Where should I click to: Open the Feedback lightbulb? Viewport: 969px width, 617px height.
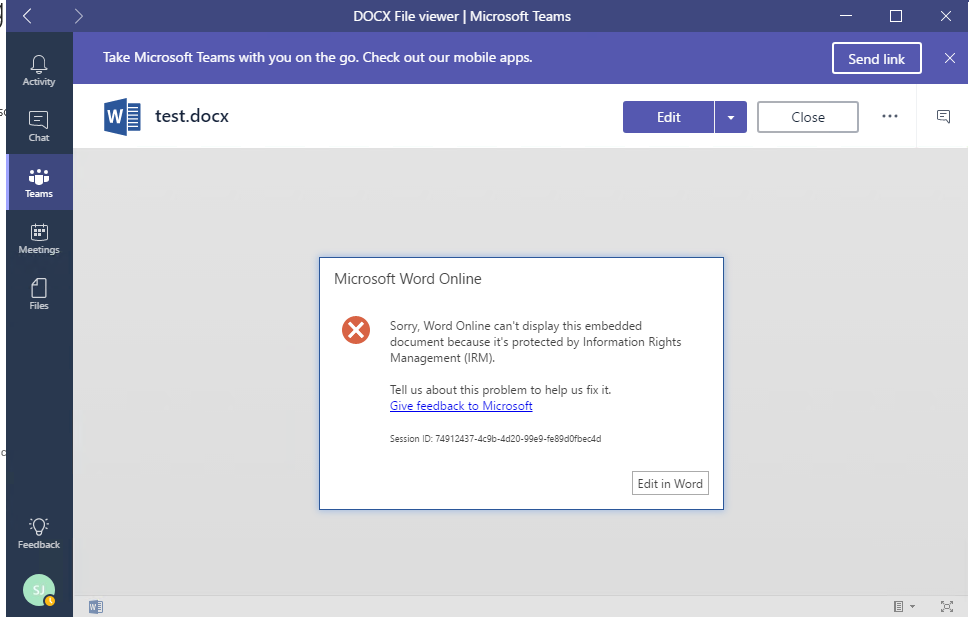click(39, 533)
